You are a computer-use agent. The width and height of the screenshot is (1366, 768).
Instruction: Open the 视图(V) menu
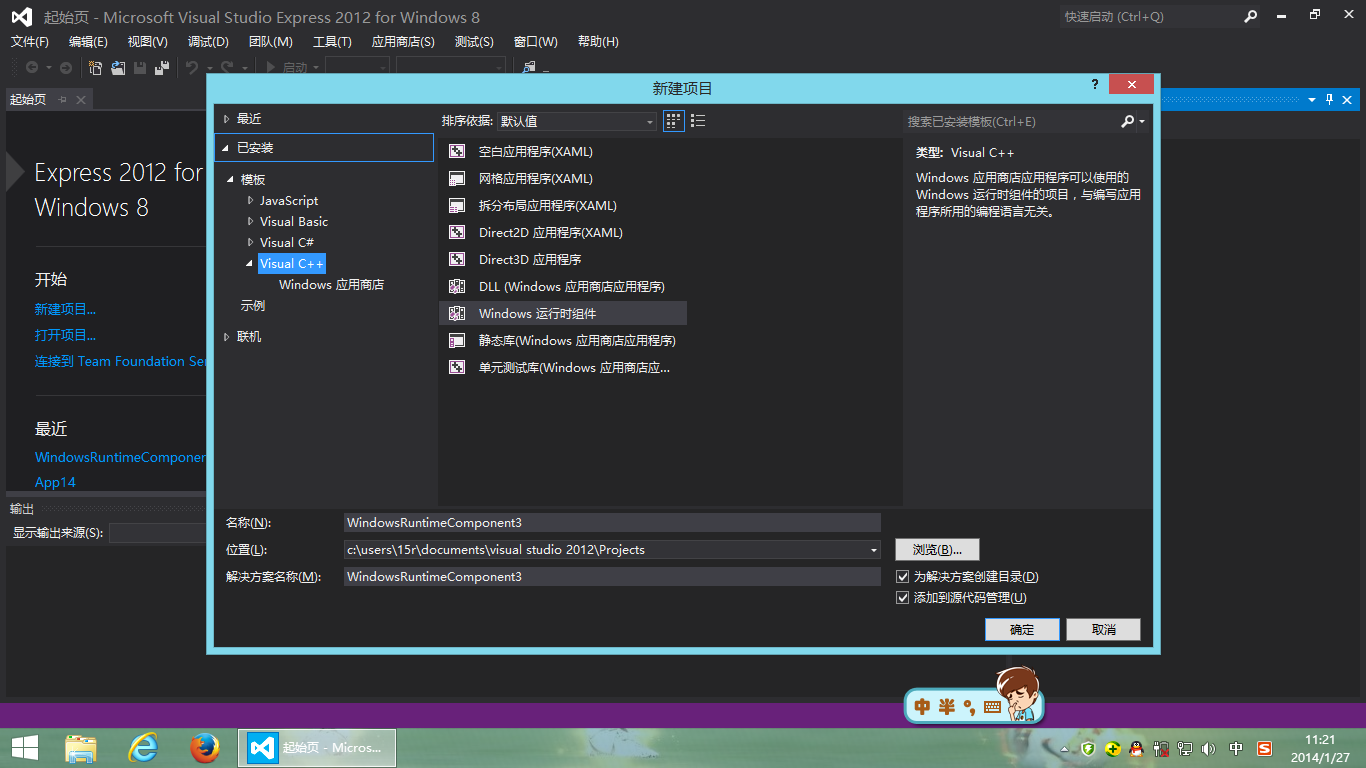(x=148, y=41)
